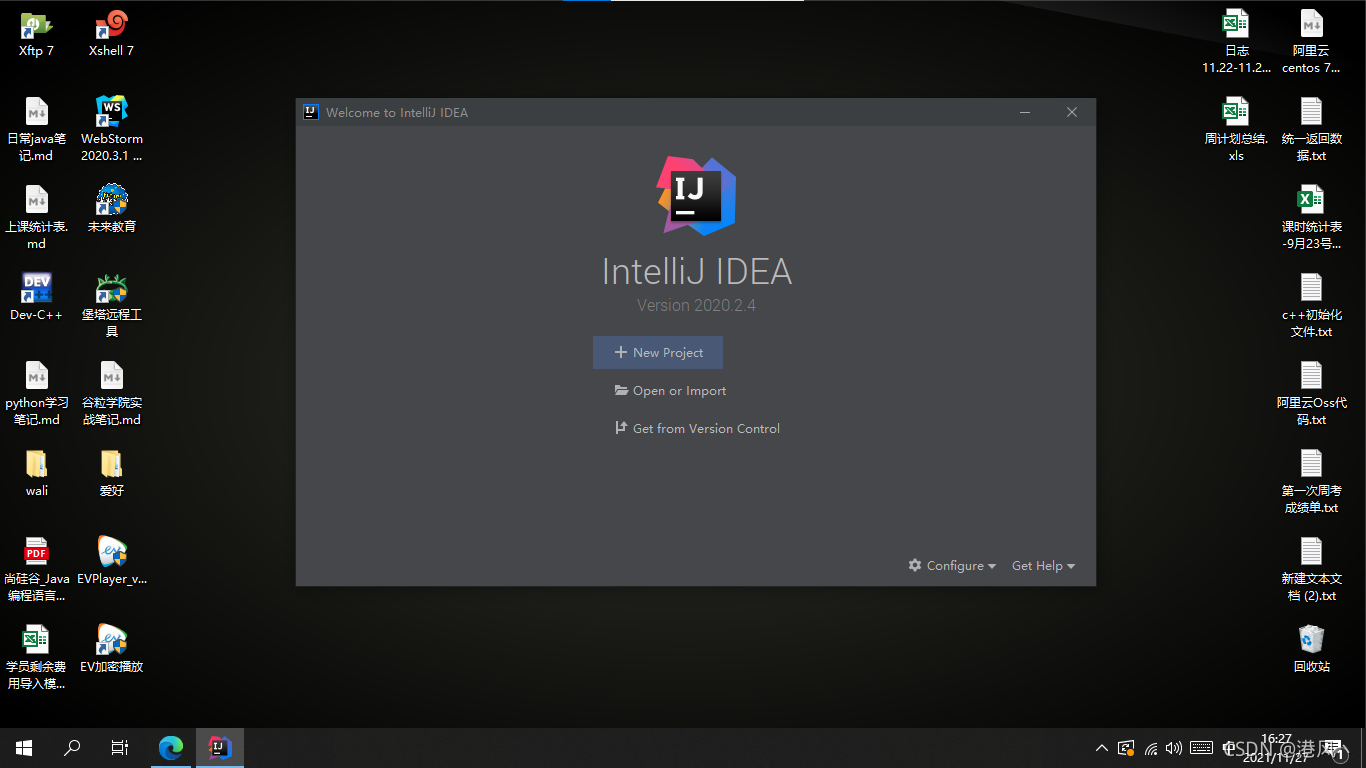1366x768 pixels.
Task: Click the New Project button
Action: pyautogui.click(x=658, y=352)
